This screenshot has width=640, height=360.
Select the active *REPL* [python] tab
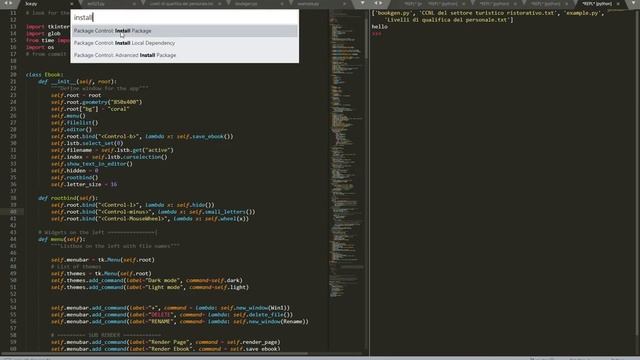[x=597, y=4]
